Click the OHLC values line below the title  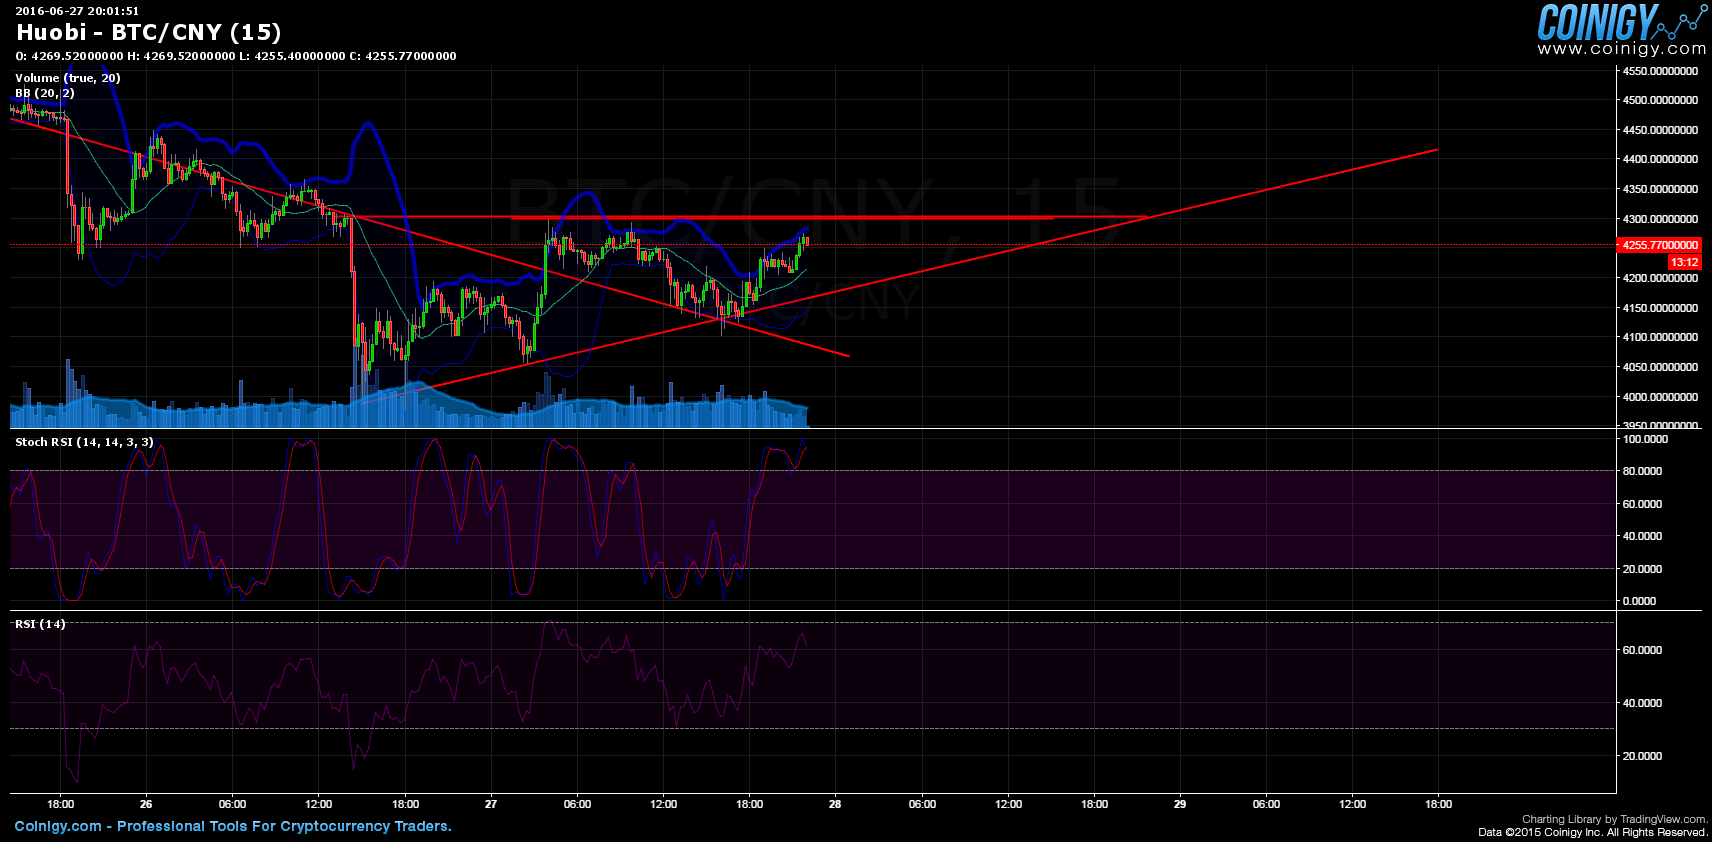[x=236, y=56]
